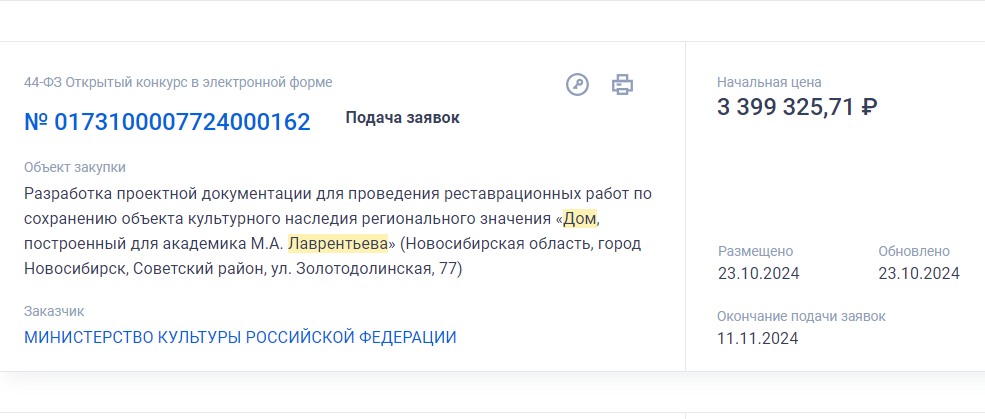Viewport: 985px width, 419px height.
Task: Click the Заказчик label
Action: coord(54,312)
